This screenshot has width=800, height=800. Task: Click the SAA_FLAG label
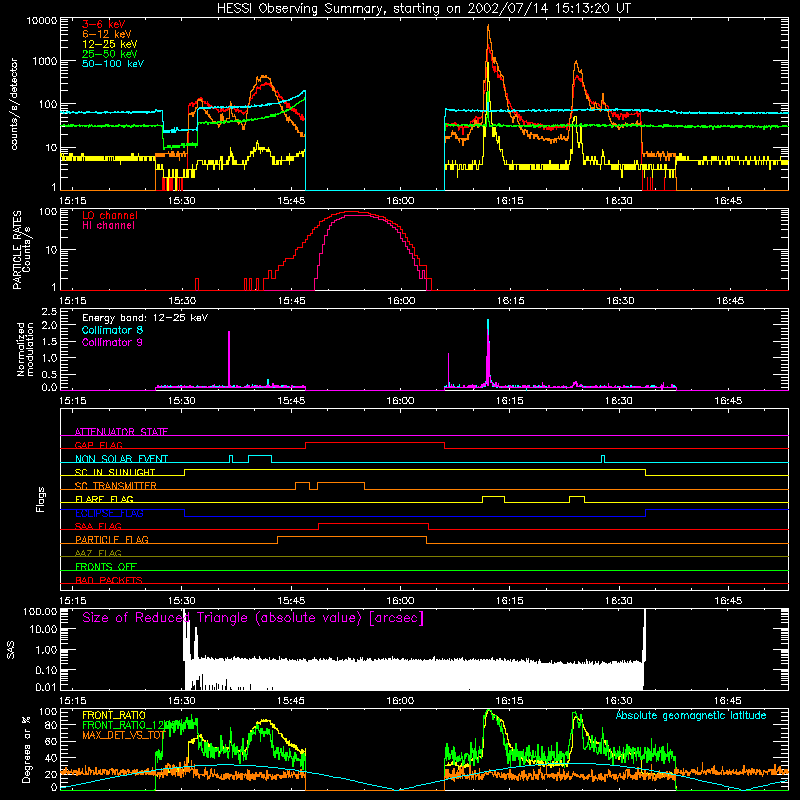click(x=98, y=526)
